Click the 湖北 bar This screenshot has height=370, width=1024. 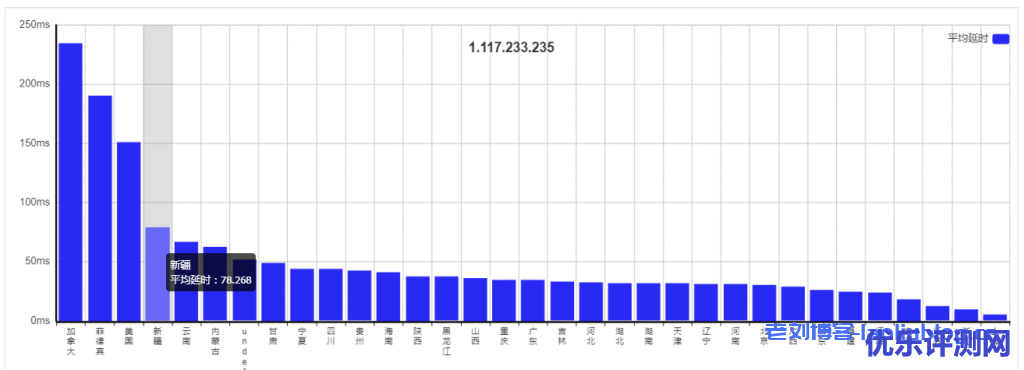tap(619, 302)
